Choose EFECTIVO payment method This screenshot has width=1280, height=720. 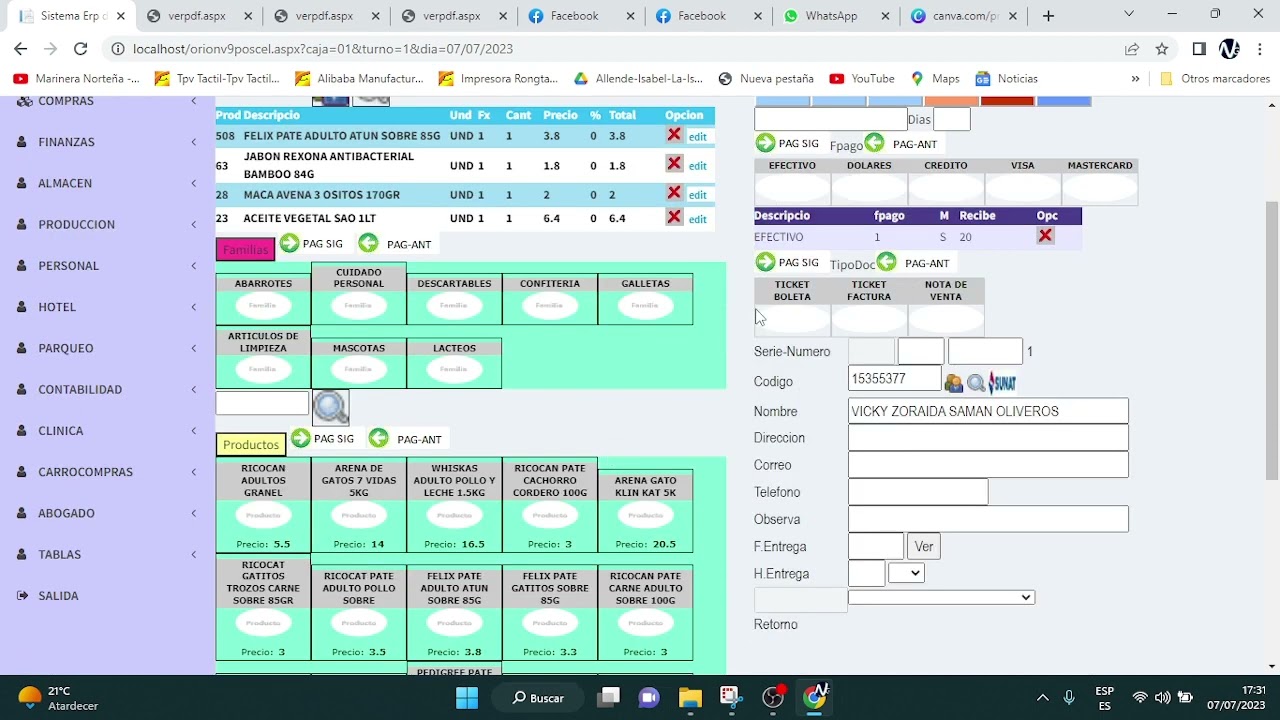click(x=792, y=181)
